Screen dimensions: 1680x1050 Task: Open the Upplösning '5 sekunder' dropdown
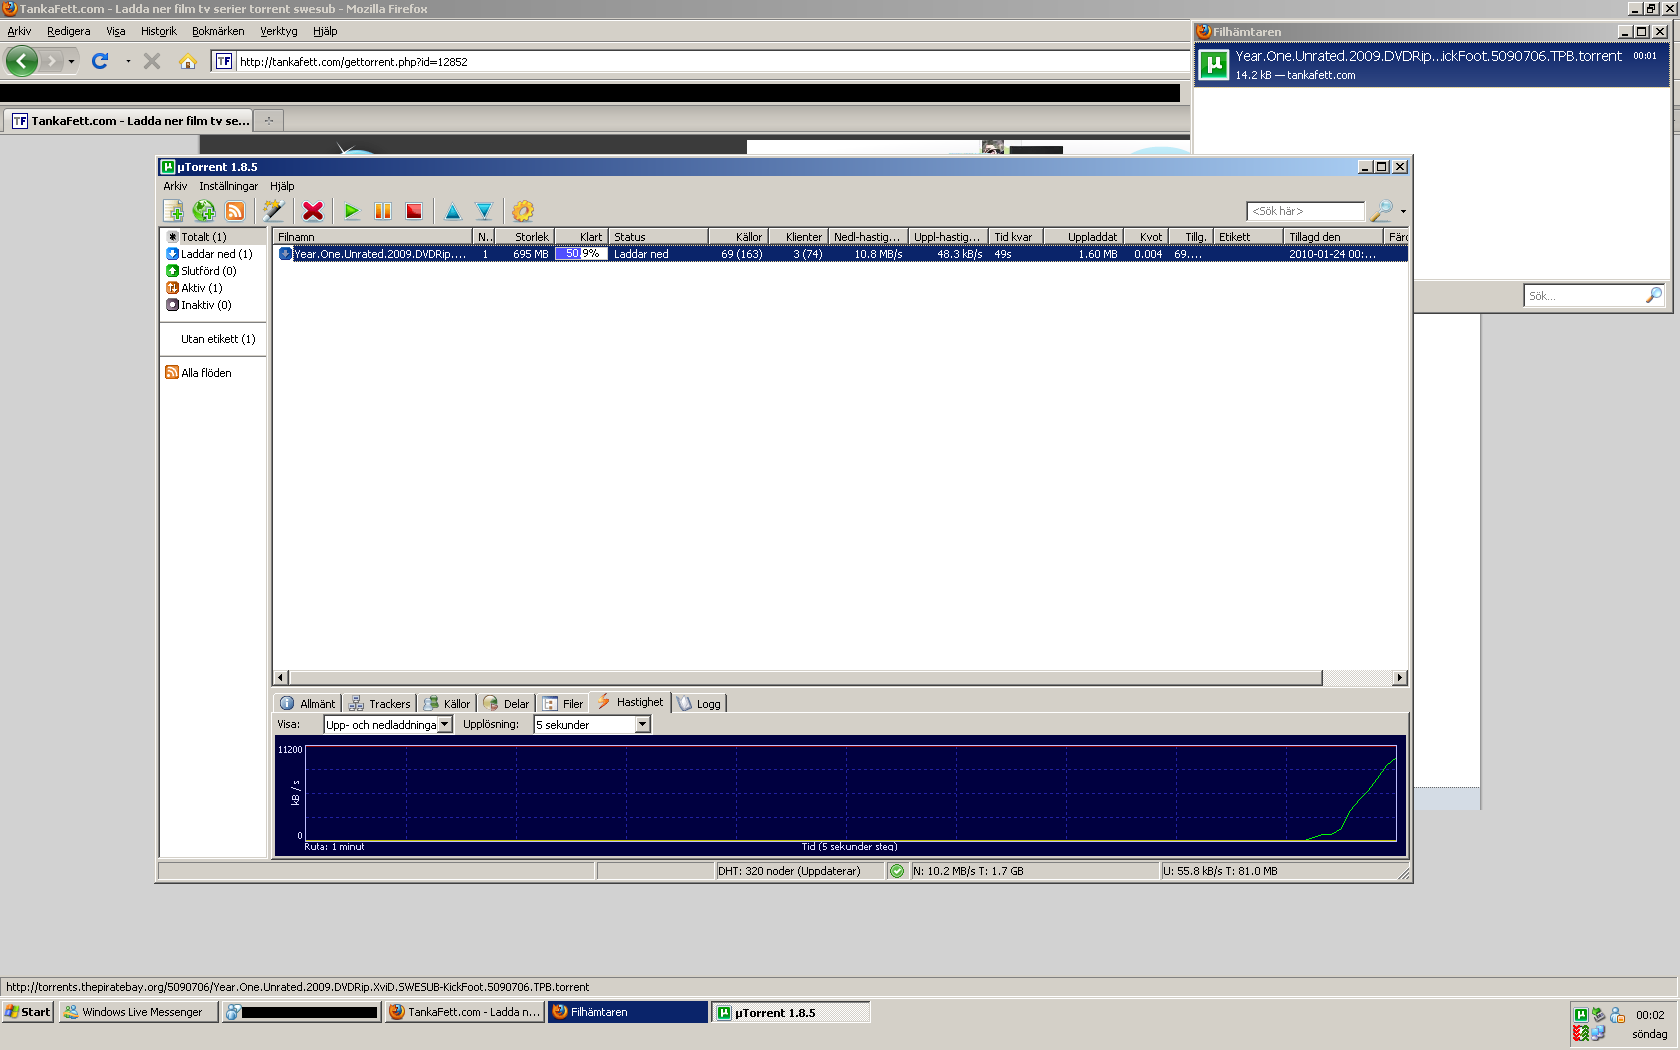tap(592, 724)
